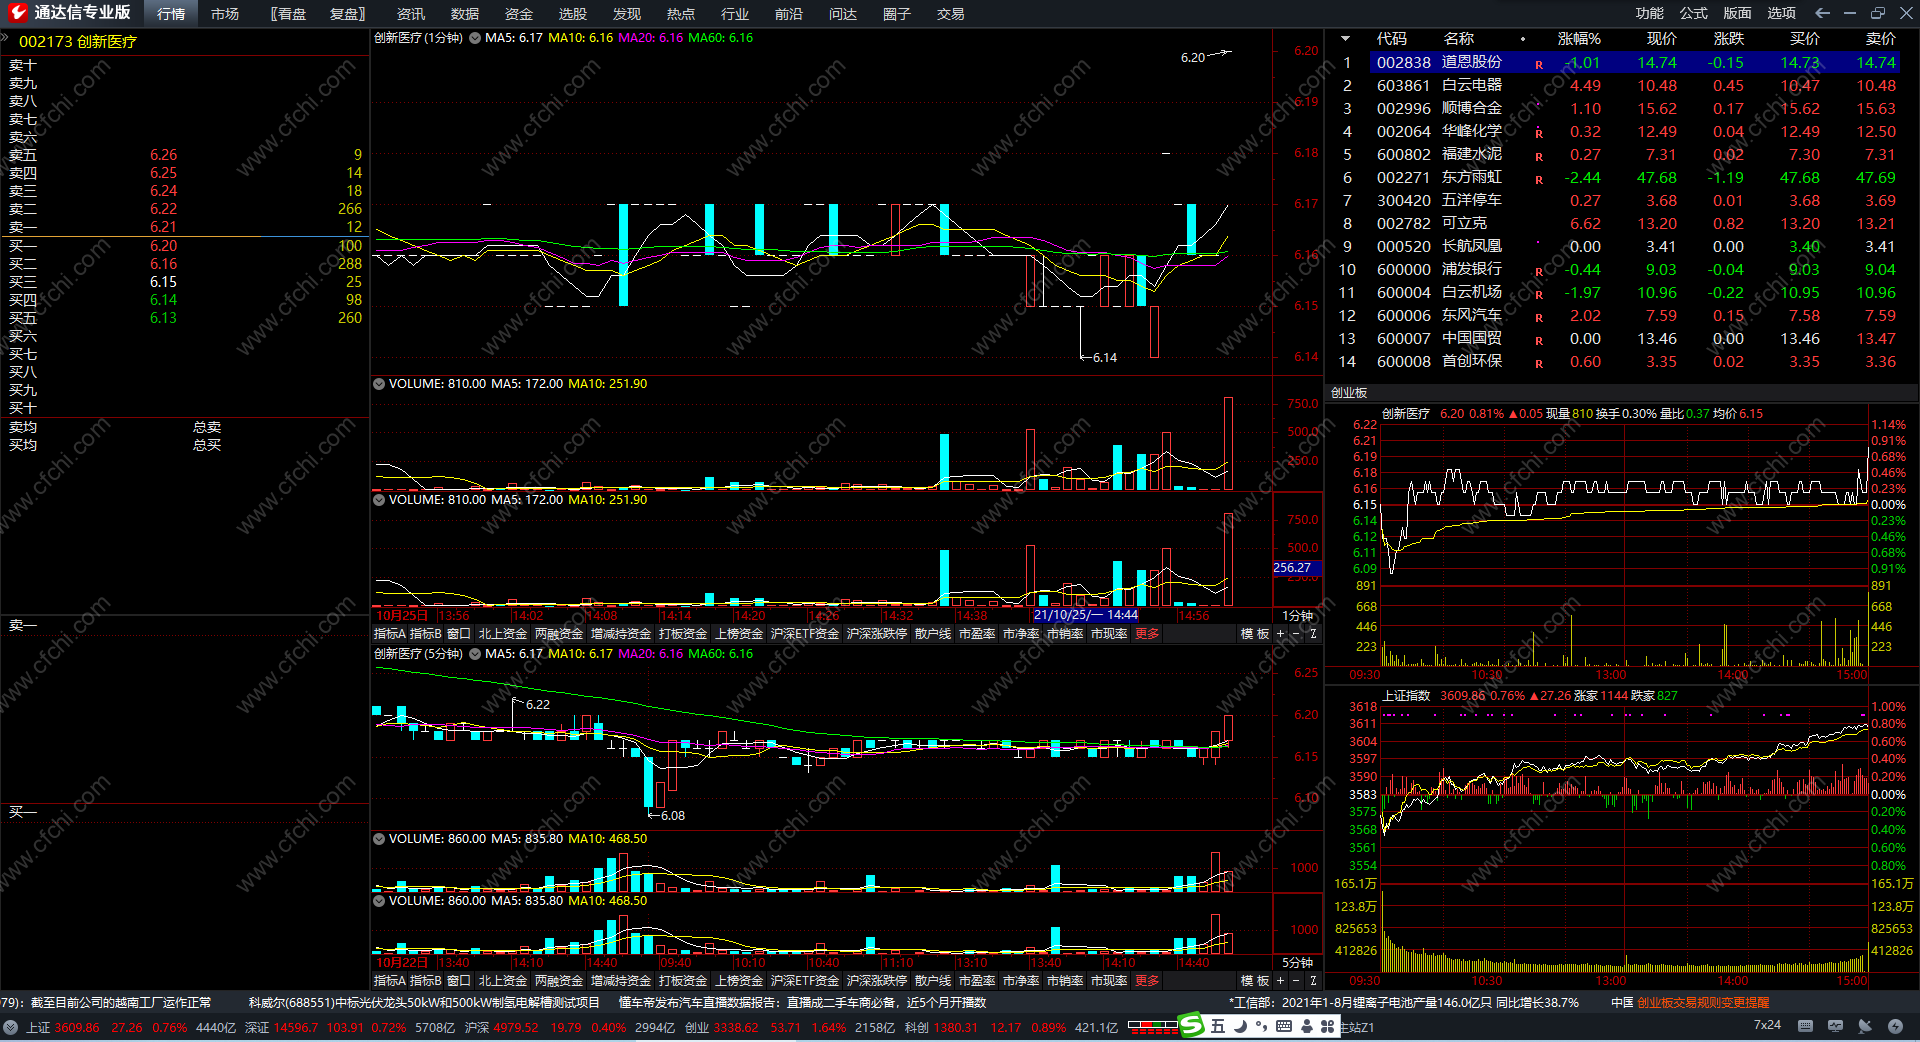Click the dot column header in the stock list
Screen dimensions: 1920x1042
(x=1523, y=39)
